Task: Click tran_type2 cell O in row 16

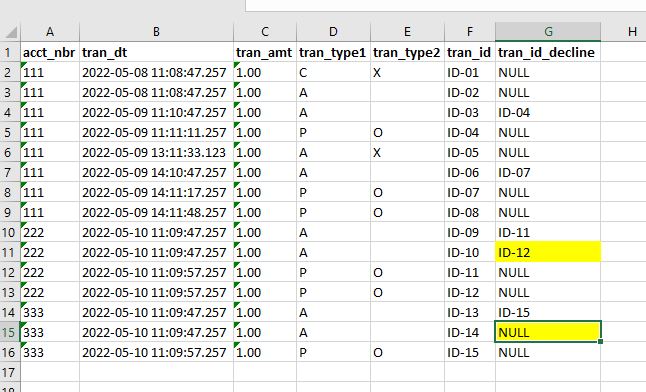Action: coord(407,352)
